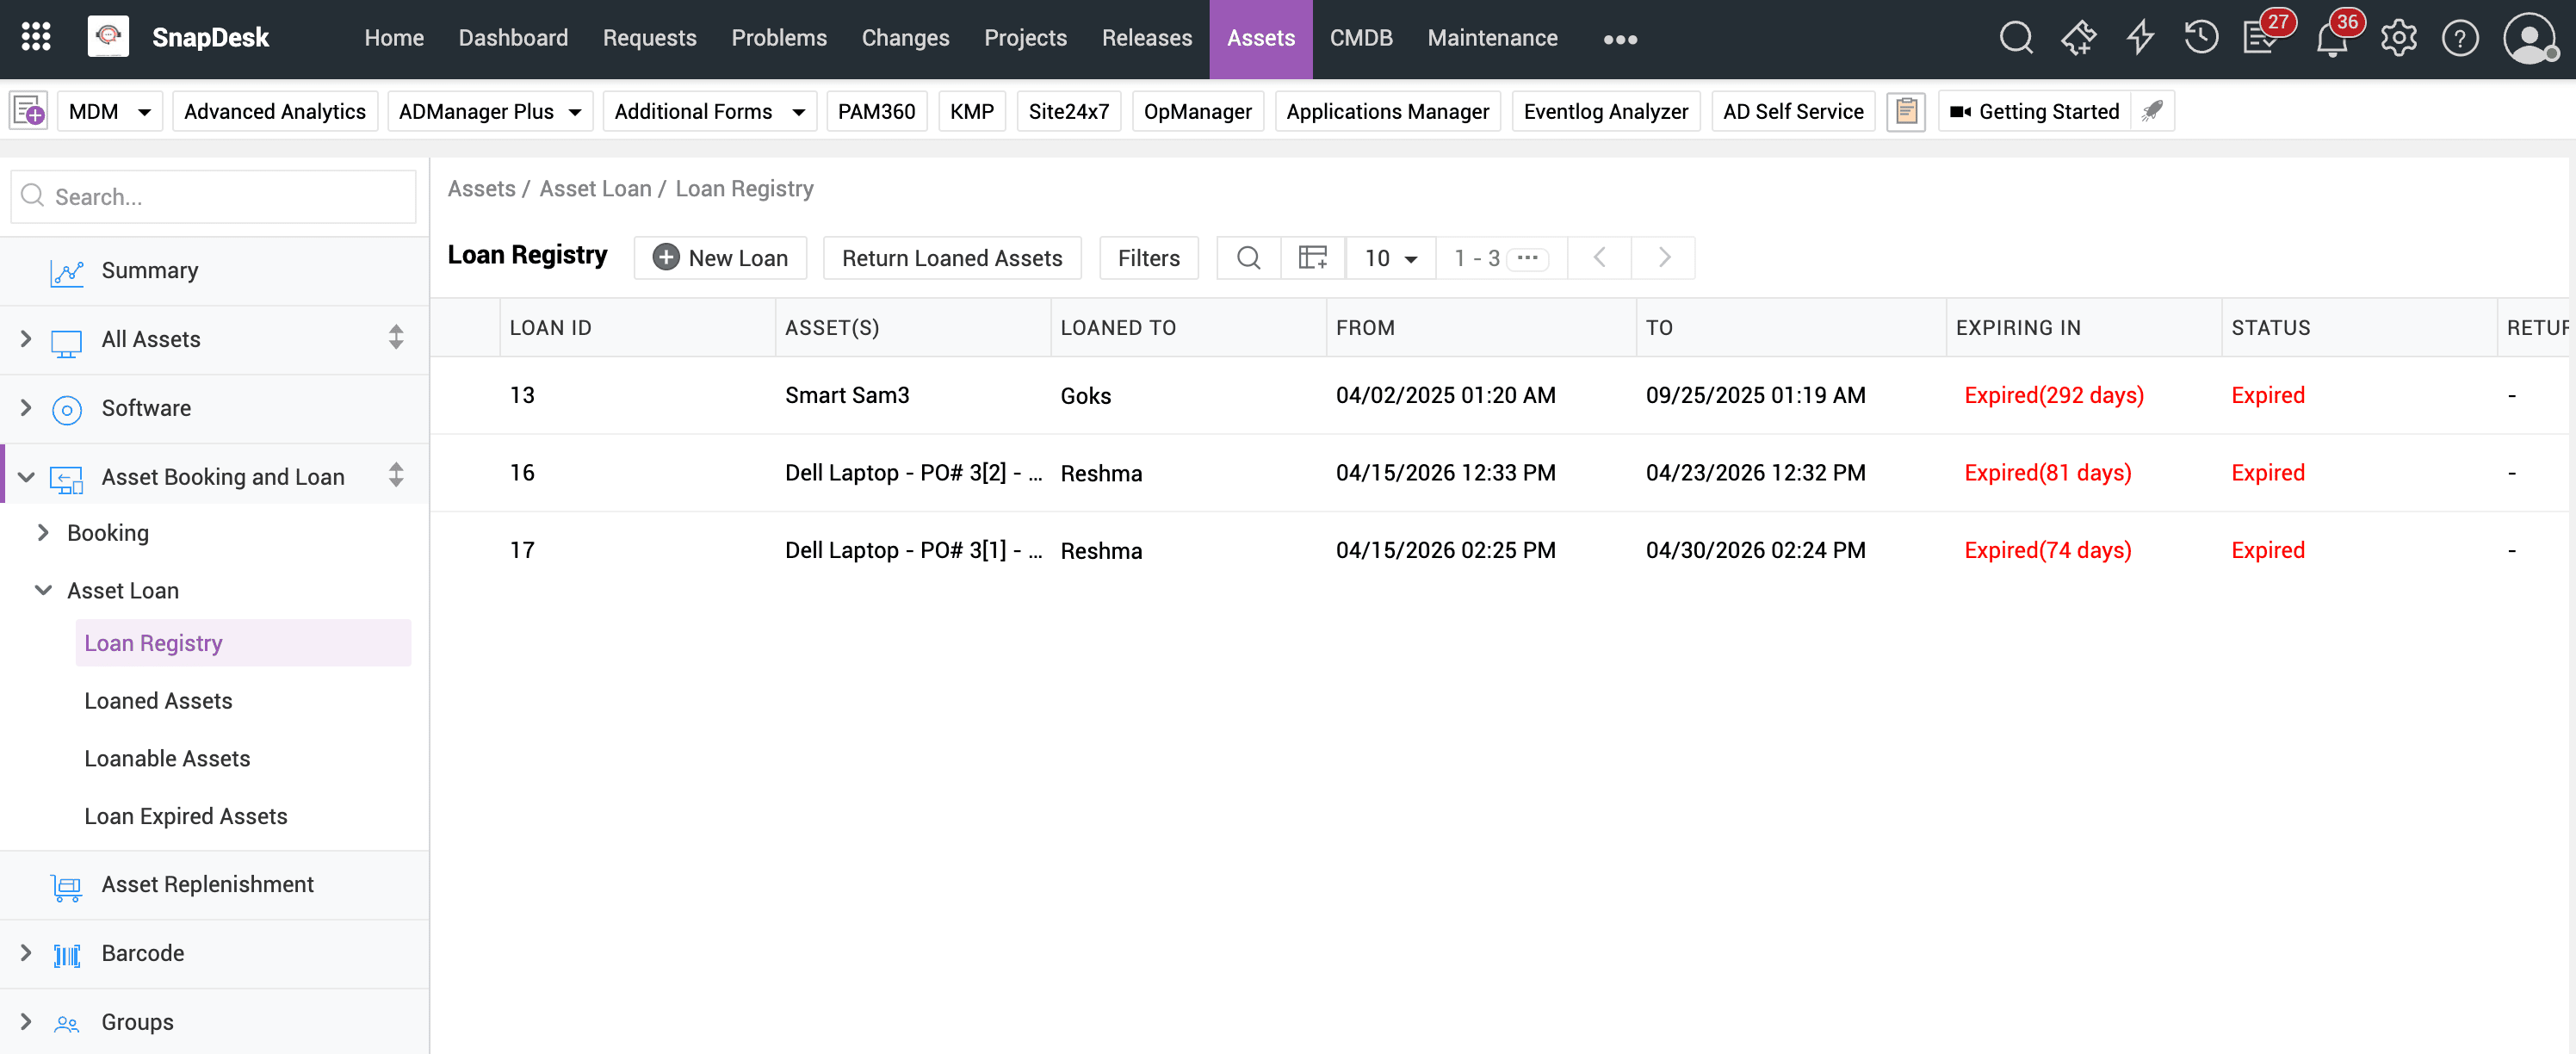Show more modules via the ellipsis menu

pyautogui.click(x=1620, y=39)
